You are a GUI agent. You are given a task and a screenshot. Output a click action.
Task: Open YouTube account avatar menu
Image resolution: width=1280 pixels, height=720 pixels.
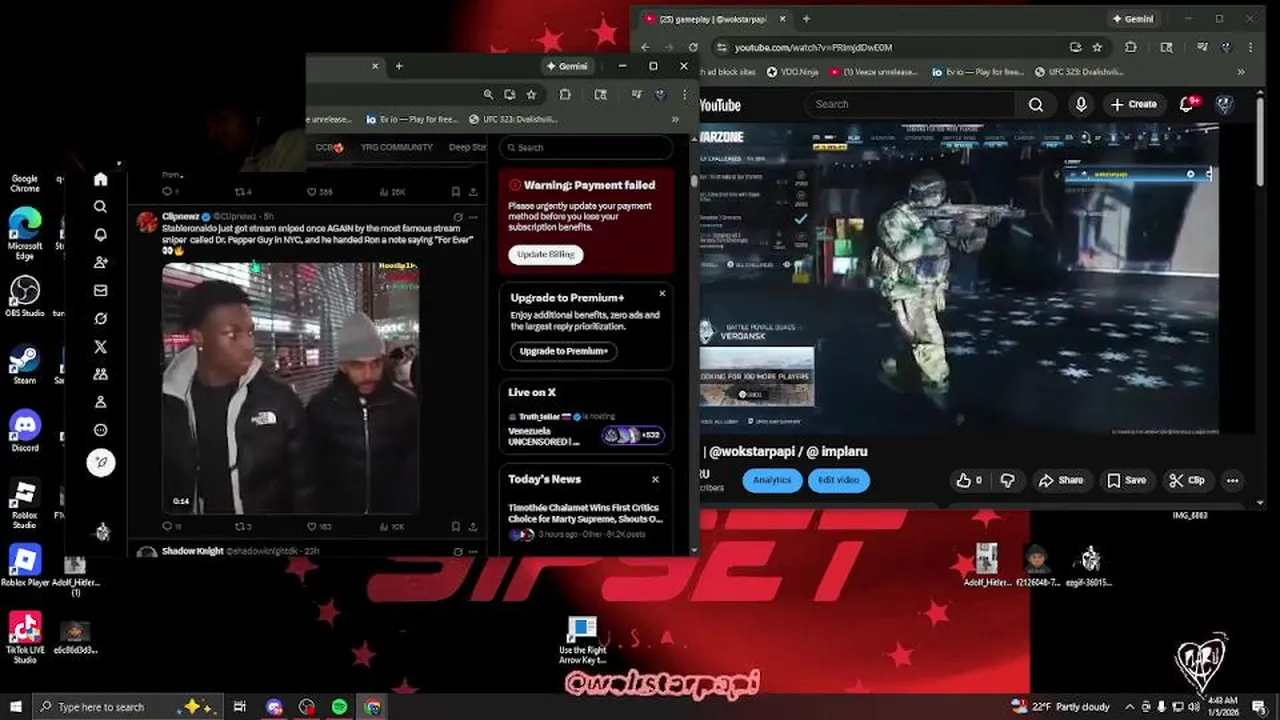click(1225, 104)
